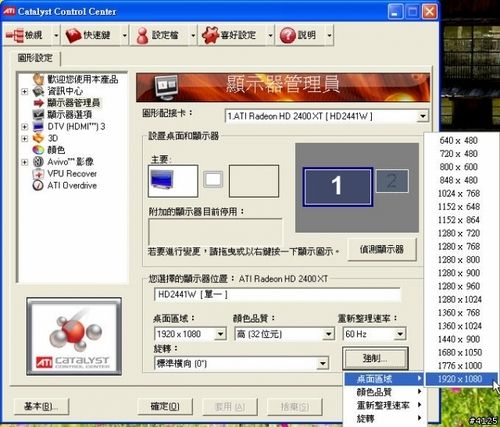This screenshot has height=427, width=500.
Task: Click the 偵測顯示器 detect displays button
Action: pos(382,249)
